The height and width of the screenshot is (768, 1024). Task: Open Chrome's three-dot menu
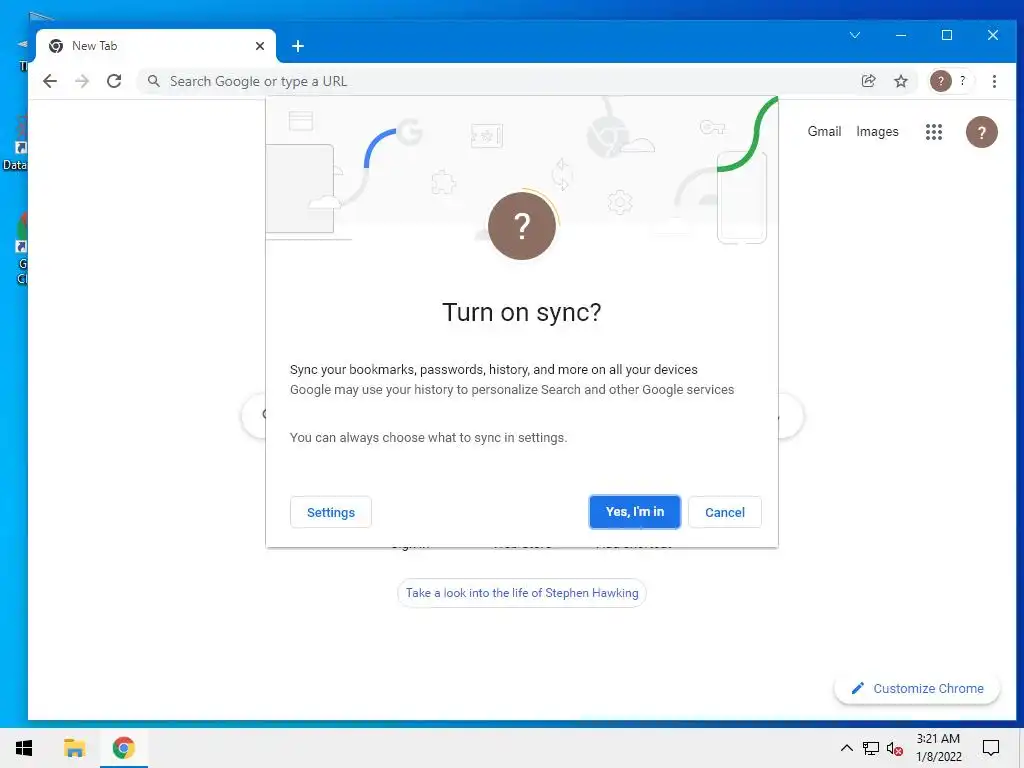tap(994, 81)
